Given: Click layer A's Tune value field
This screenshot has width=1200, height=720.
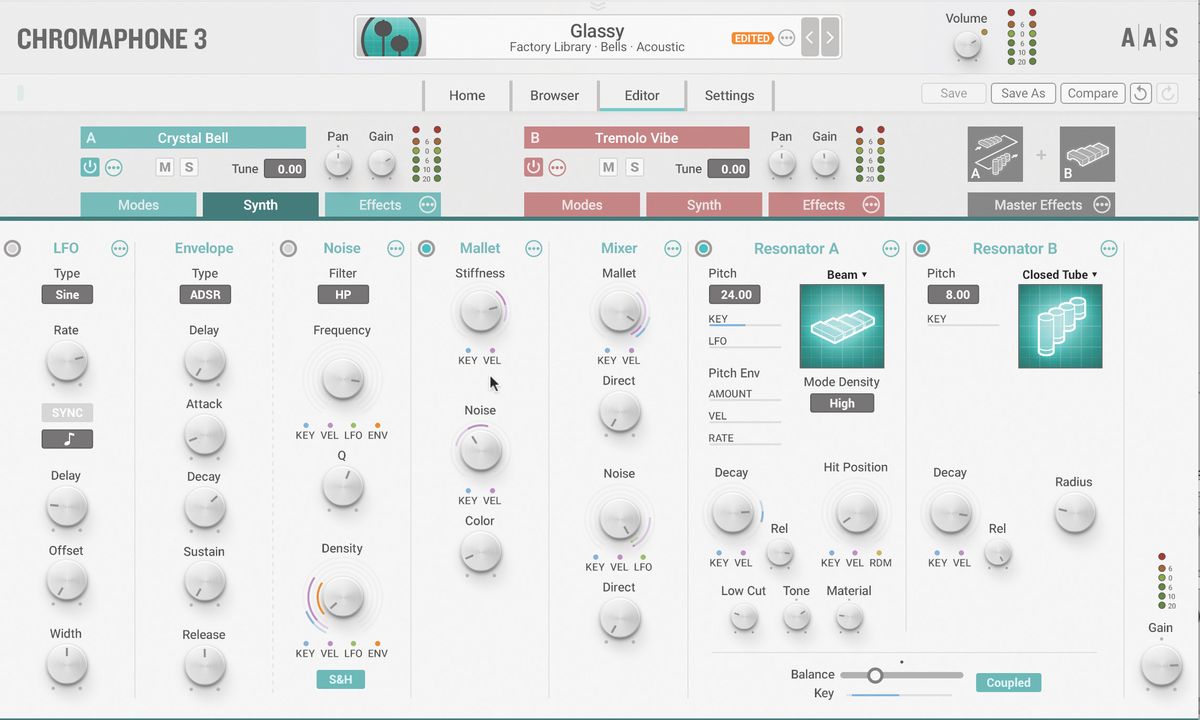Looking at the screenshot, I should (x=287, y=168).
